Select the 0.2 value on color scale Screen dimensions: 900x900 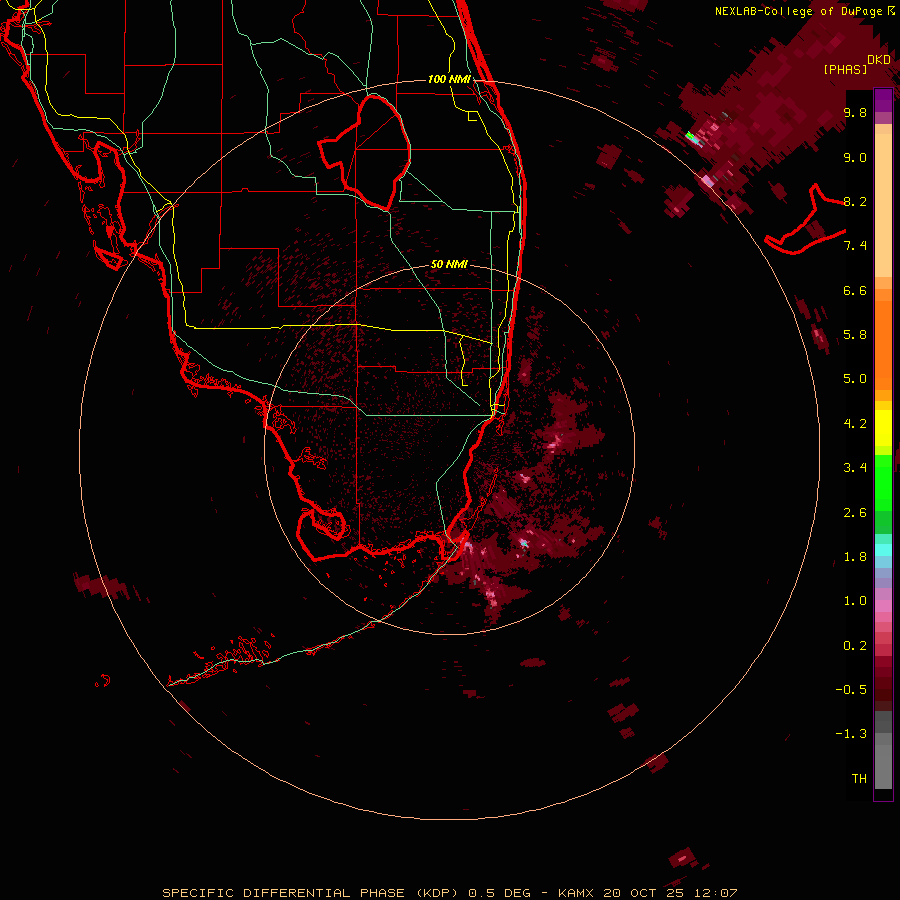point(855,646)
